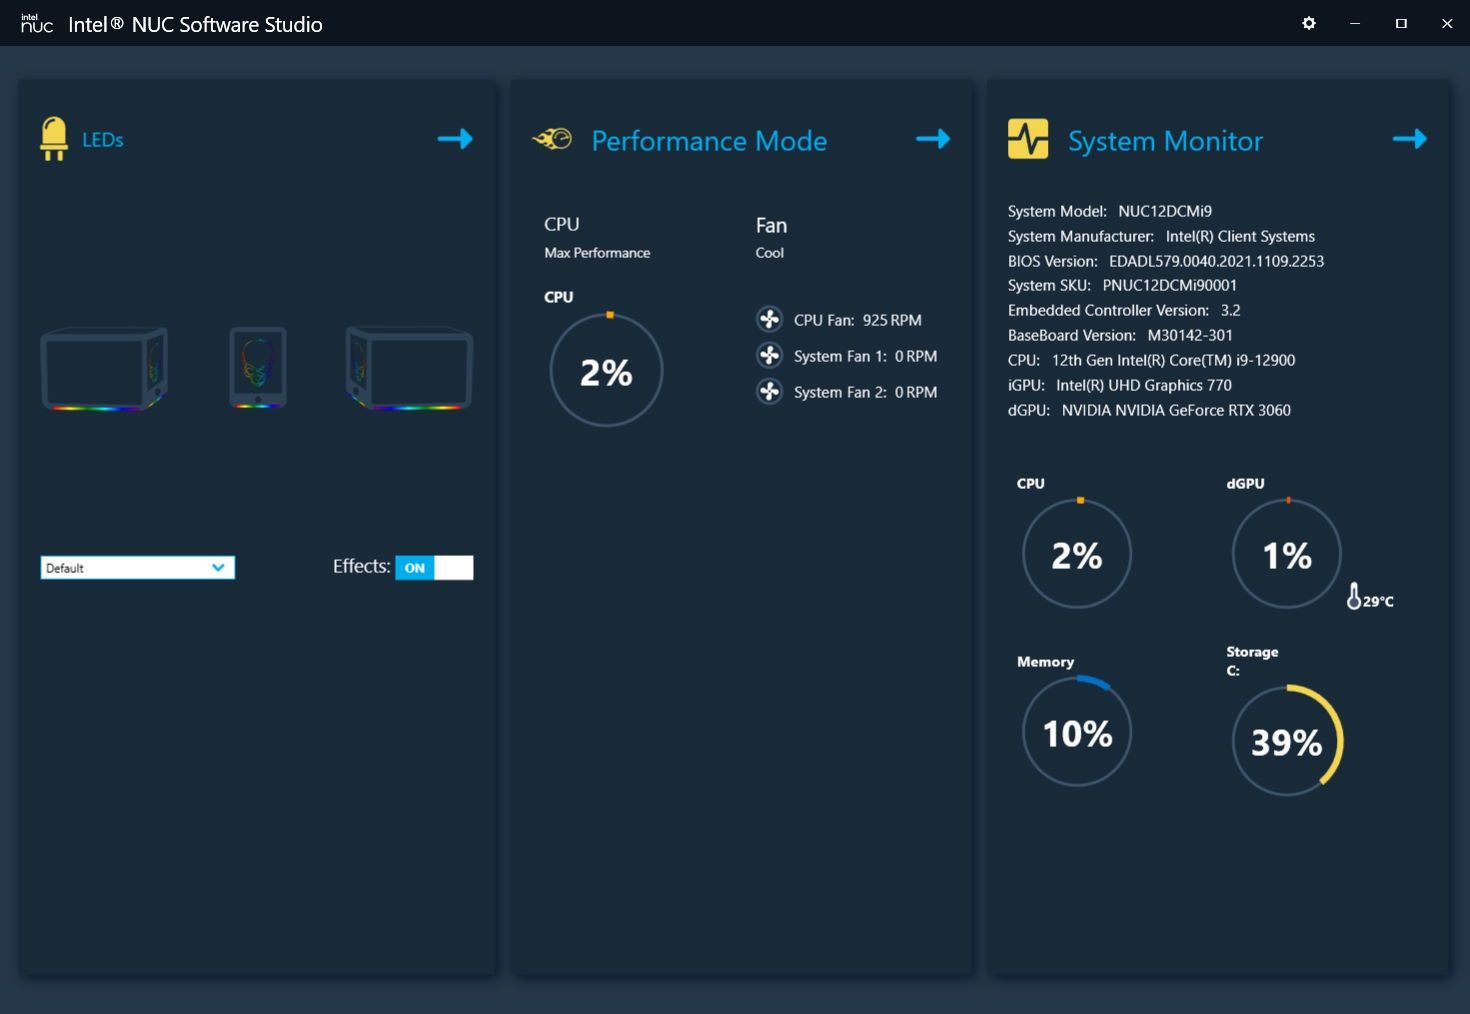Image resolution: width=1470 pixels, height=1014 pixels.
Task: Click the System Monitor title
Action: (x=1165, y=141)
